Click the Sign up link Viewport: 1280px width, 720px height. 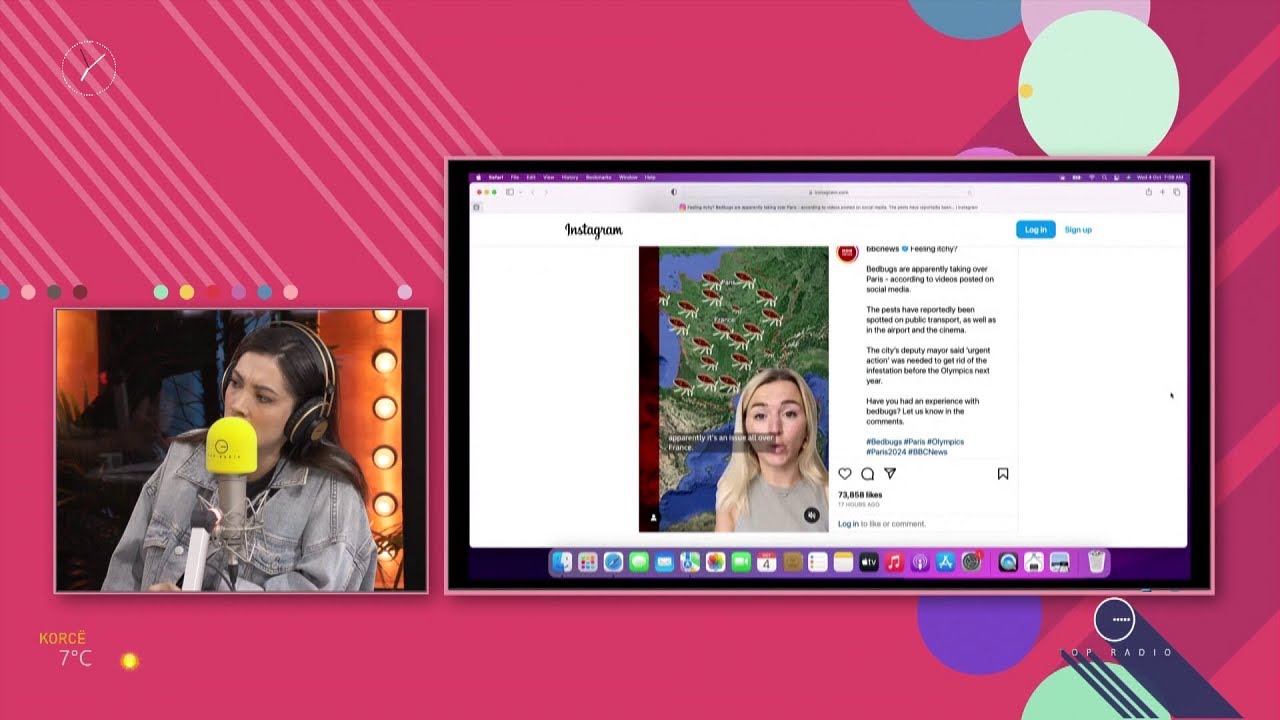coord(1078,229)
